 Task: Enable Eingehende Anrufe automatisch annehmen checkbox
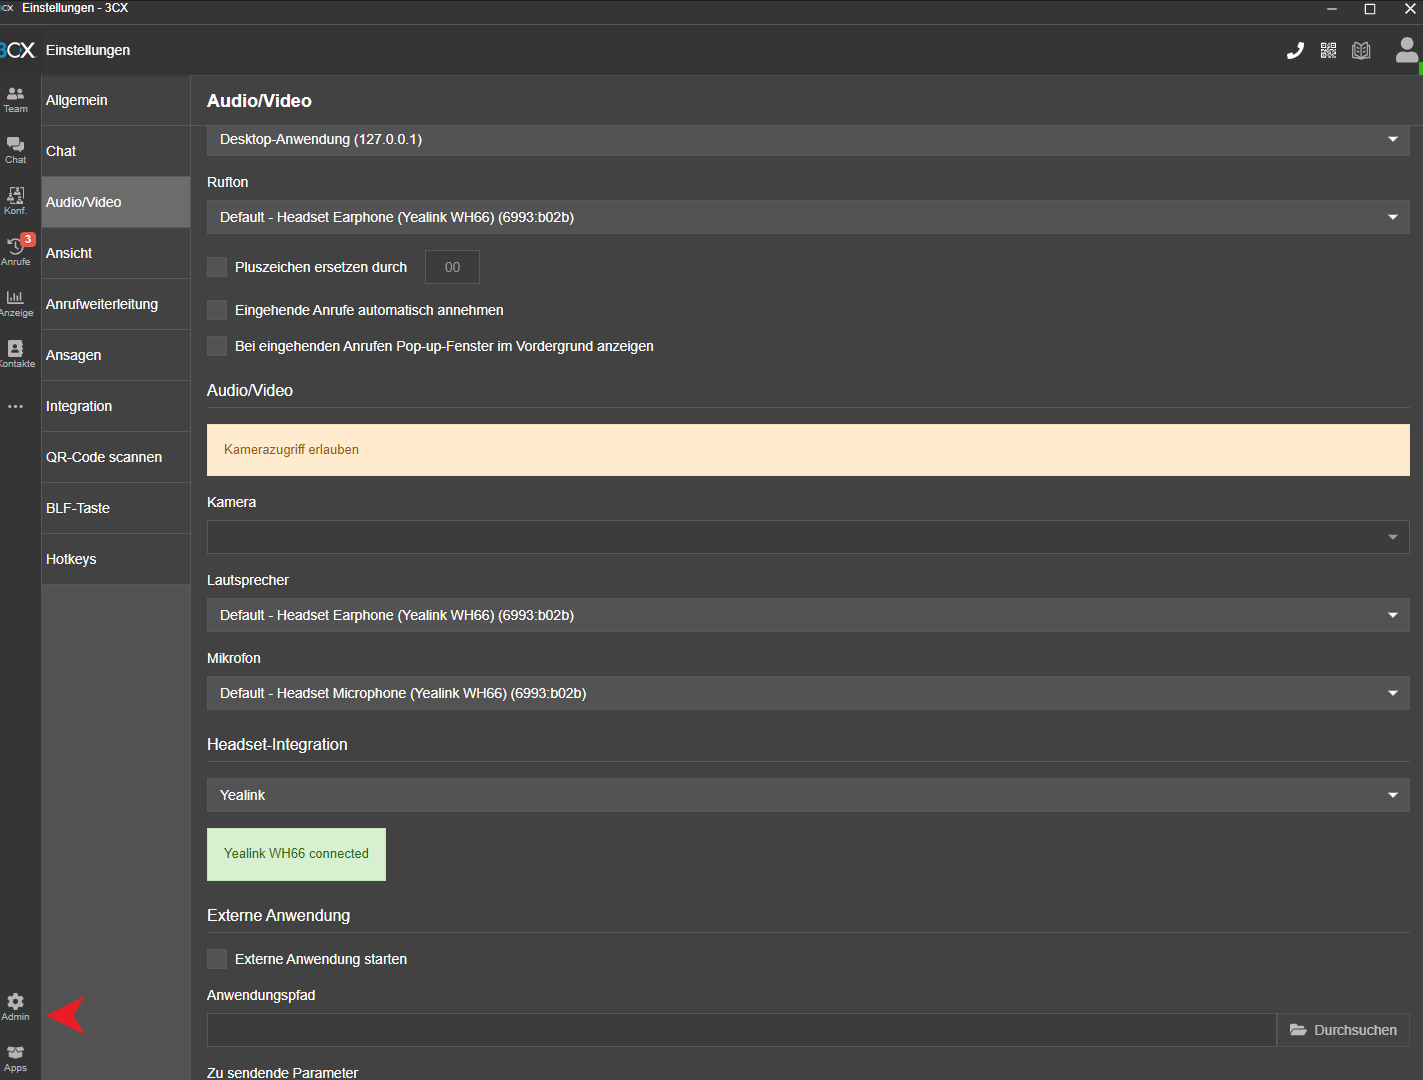coord(217,310)
